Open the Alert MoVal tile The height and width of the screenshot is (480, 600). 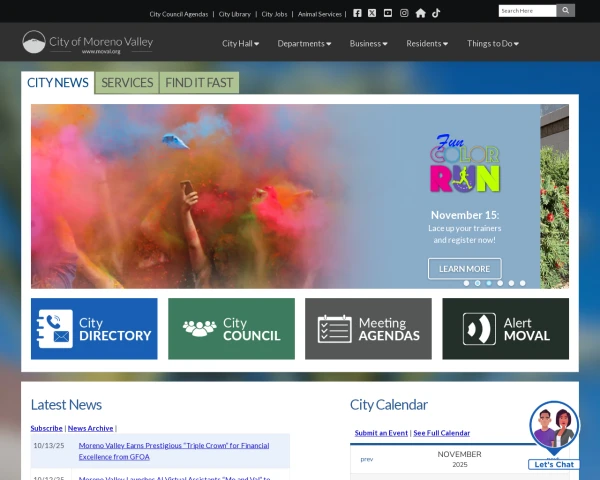point(505,329)
